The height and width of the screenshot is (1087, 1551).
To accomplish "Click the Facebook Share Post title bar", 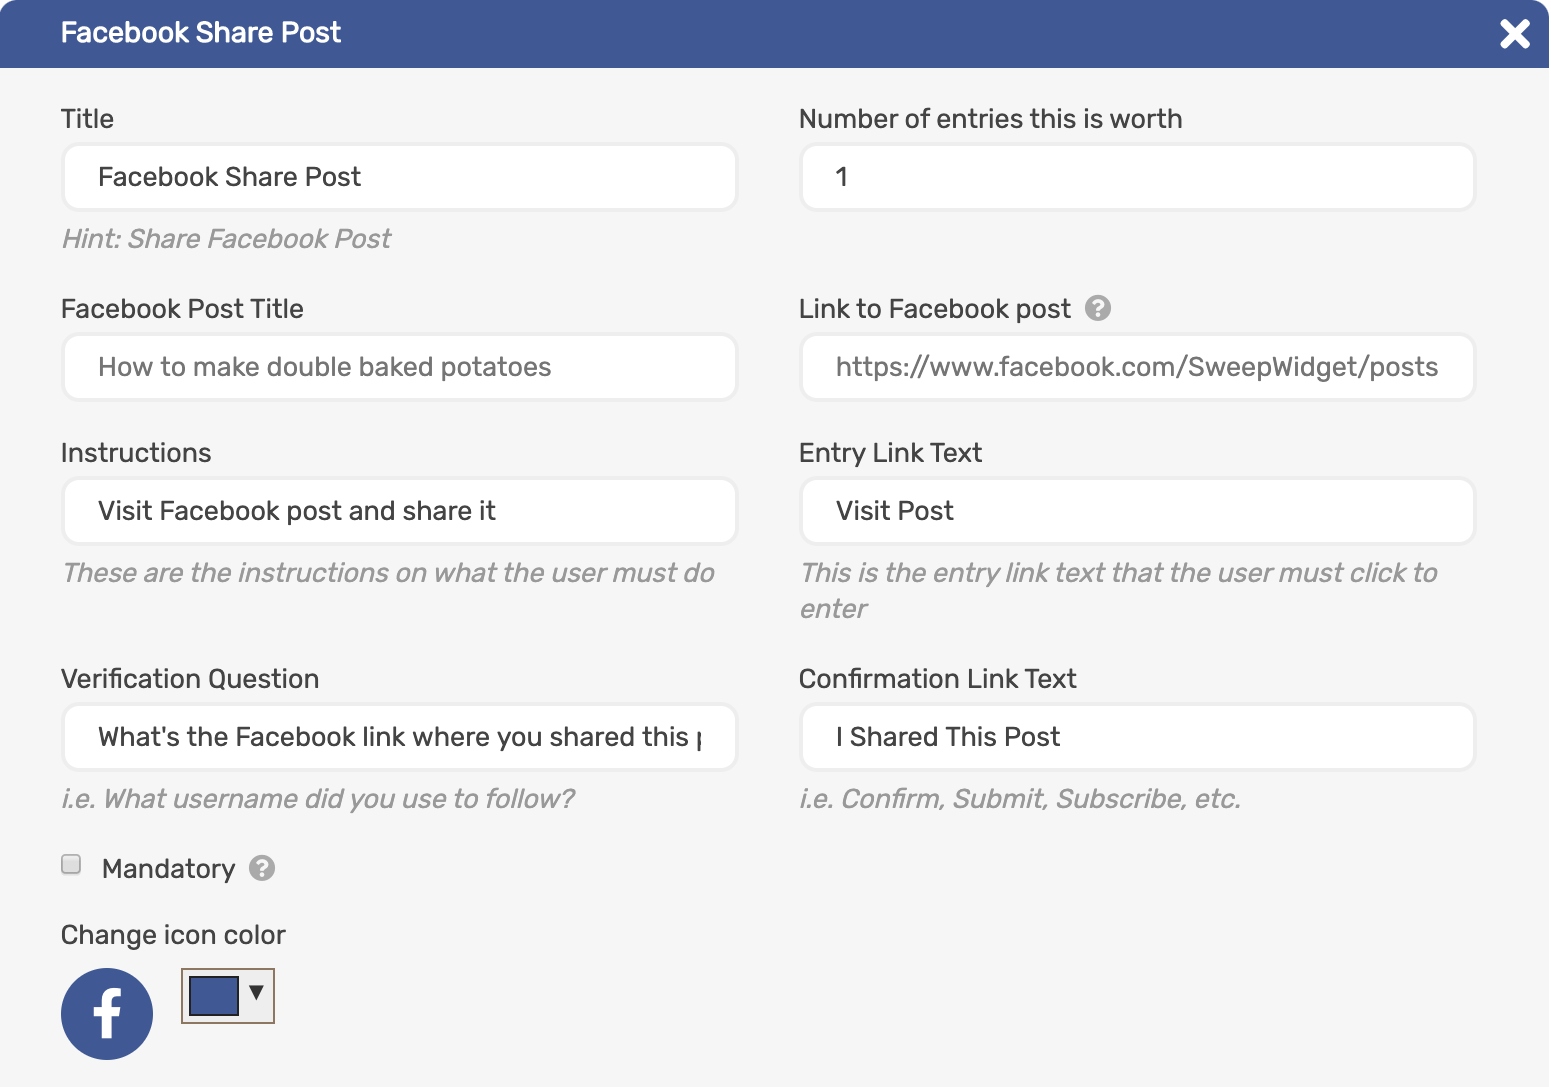I will [x=200, y=33].
